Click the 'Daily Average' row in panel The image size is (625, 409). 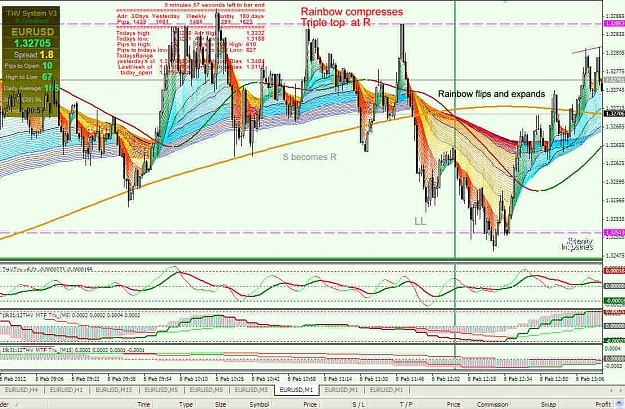pos(31,88)
